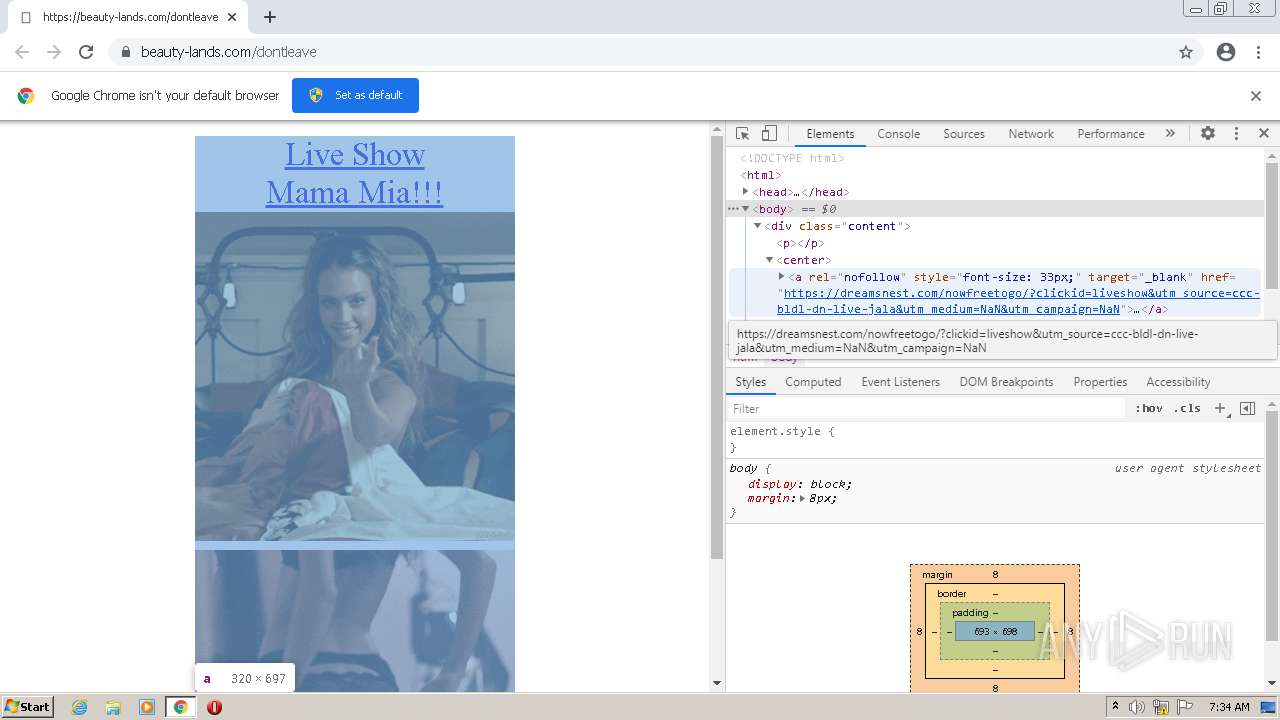Click the box model margin label
Image resolution: width=1280 pixels, height=720 pixels.
click(937, 575)
